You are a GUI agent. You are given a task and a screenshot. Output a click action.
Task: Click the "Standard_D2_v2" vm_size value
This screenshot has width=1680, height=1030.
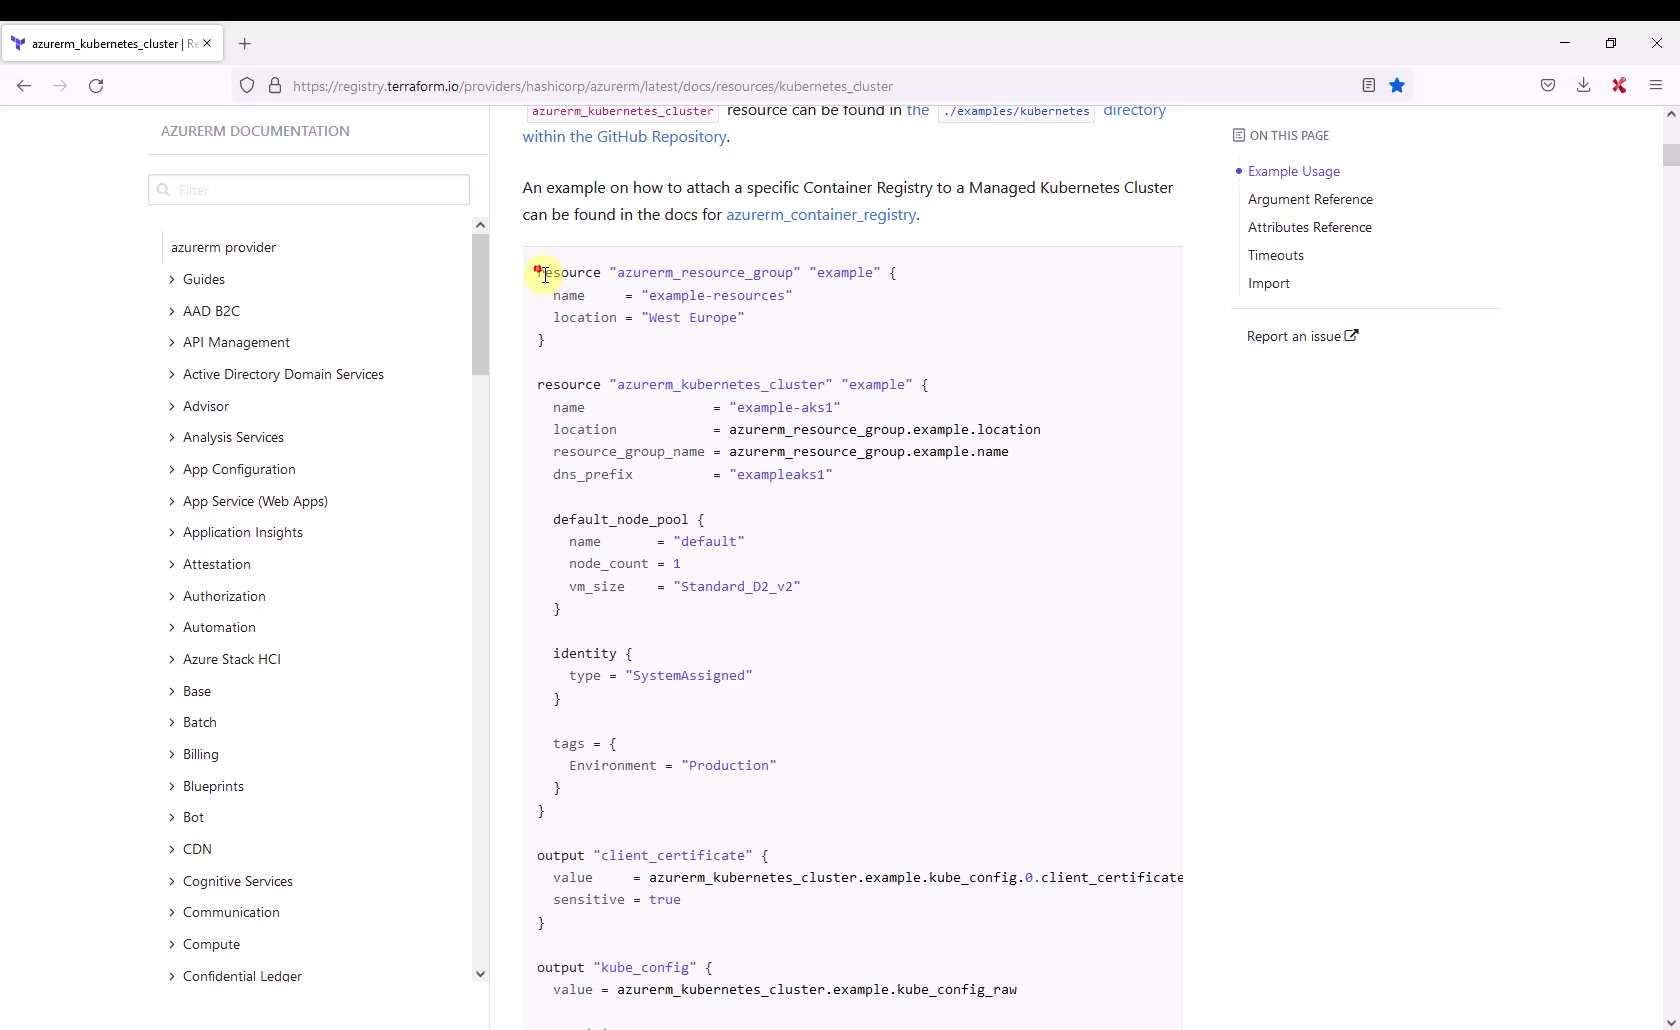pos(737,586)
